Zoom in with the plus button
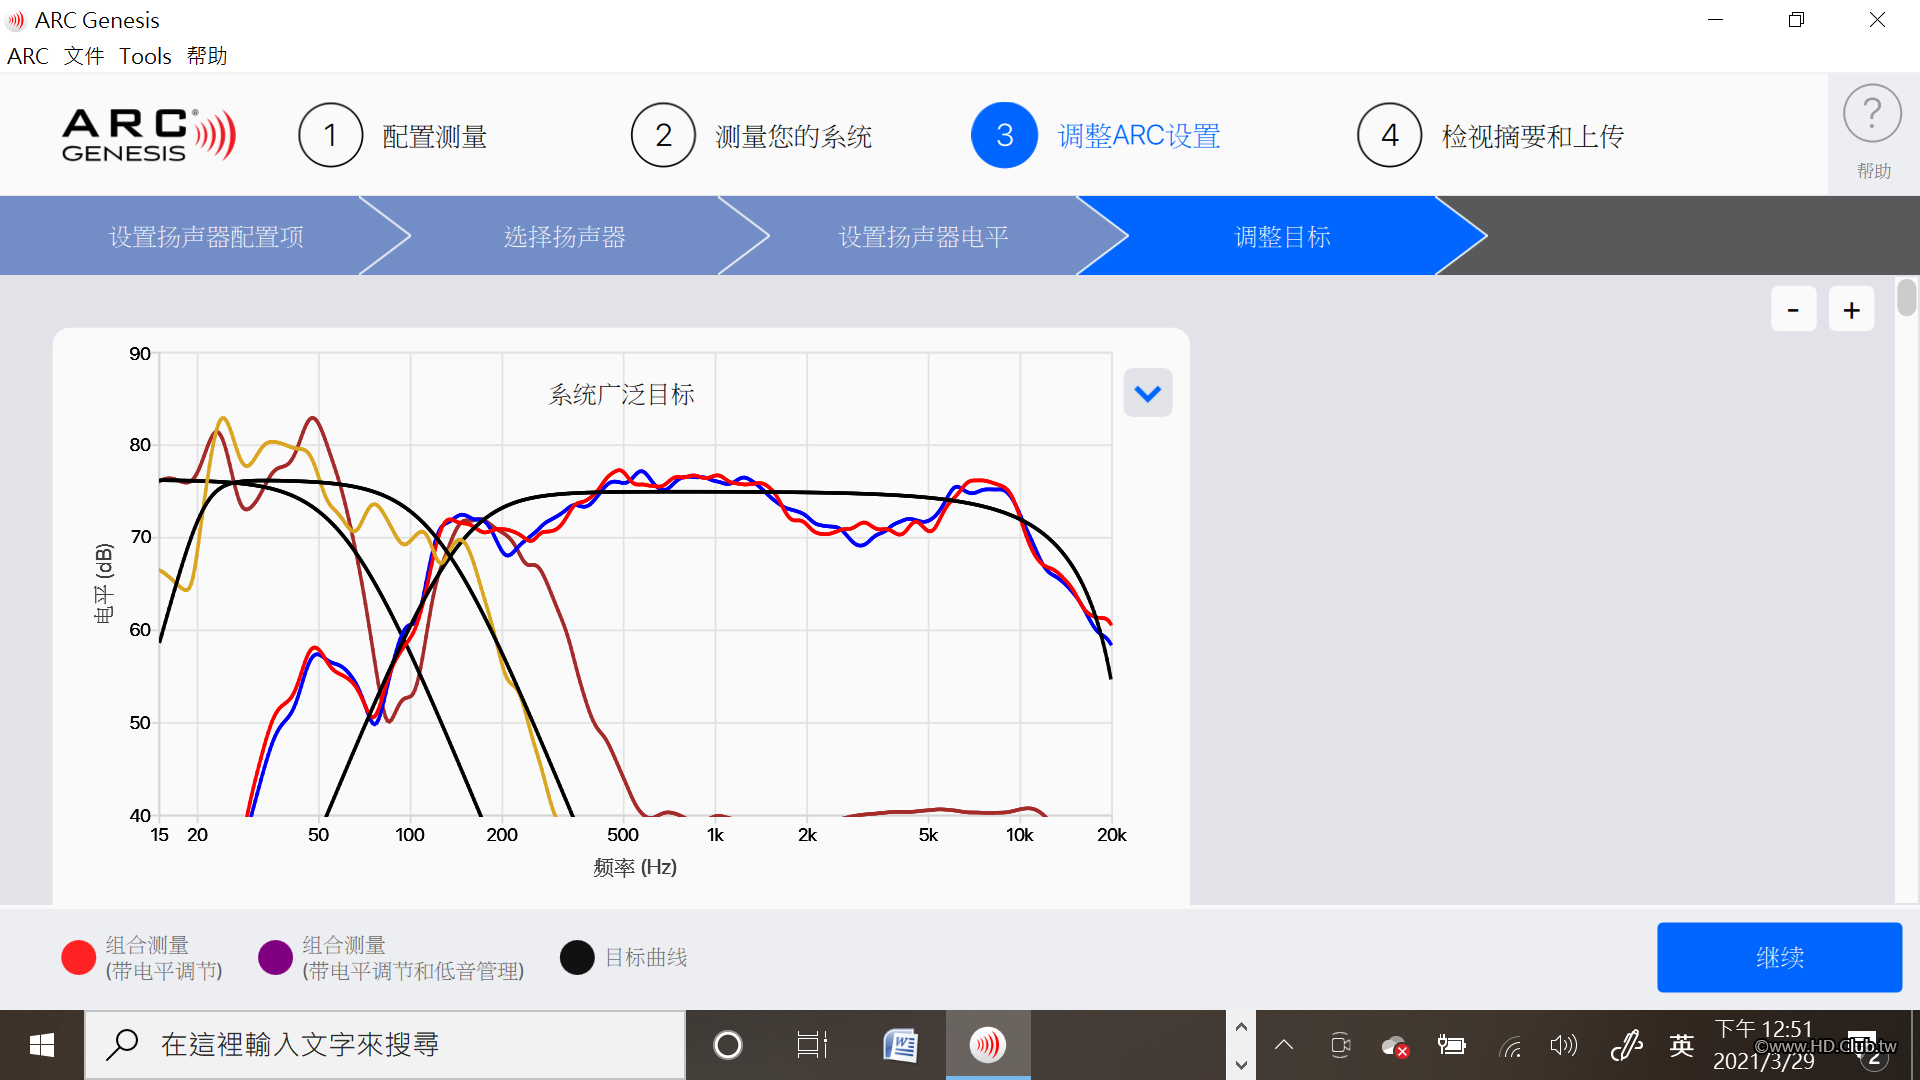 pos(1851,310)
